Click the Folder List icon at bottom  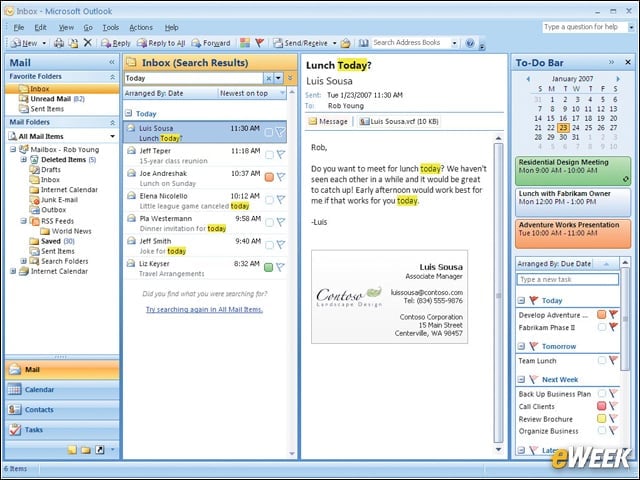[86, 450]
